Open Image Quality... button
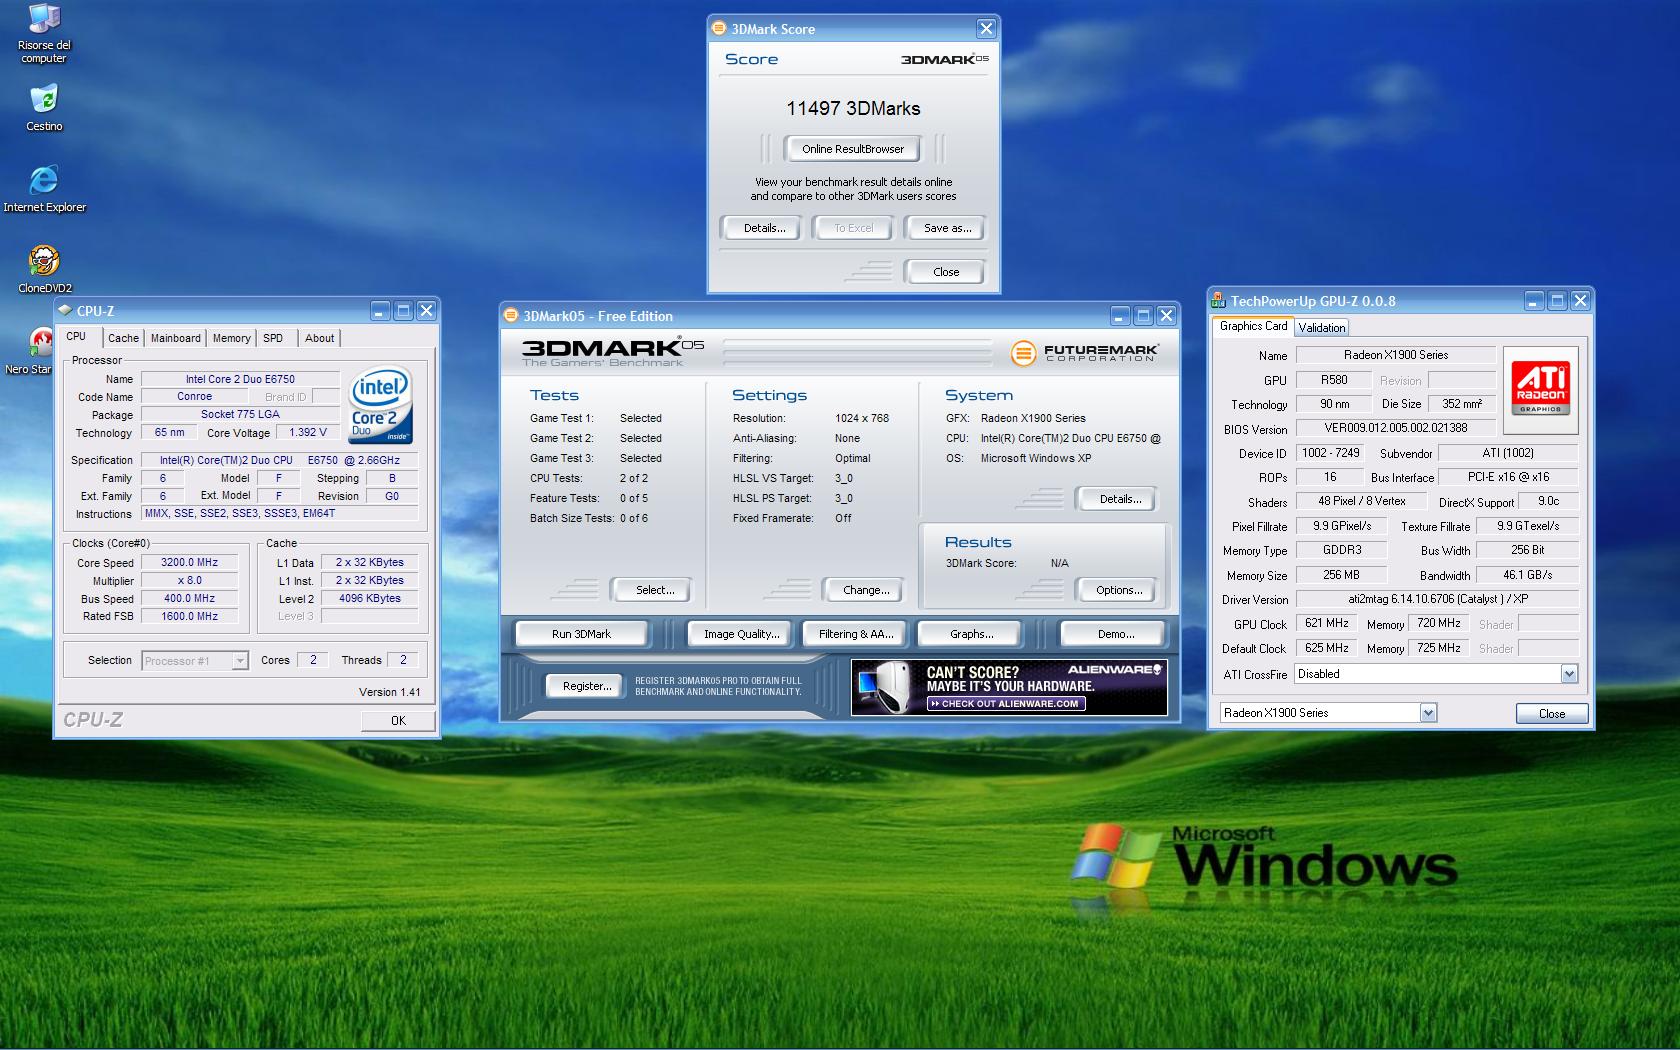 [x=741, y=634]
